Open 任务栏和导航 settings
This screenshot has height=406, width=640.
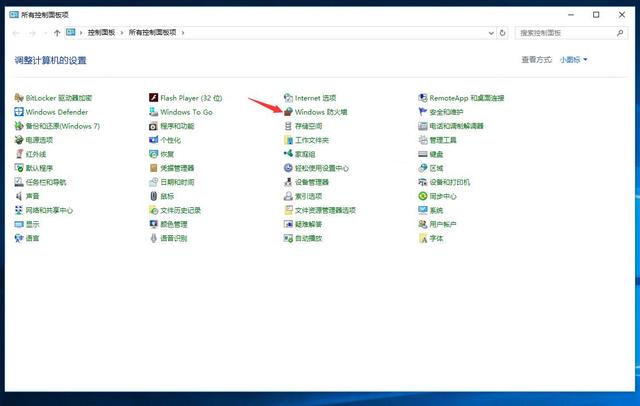40,182
